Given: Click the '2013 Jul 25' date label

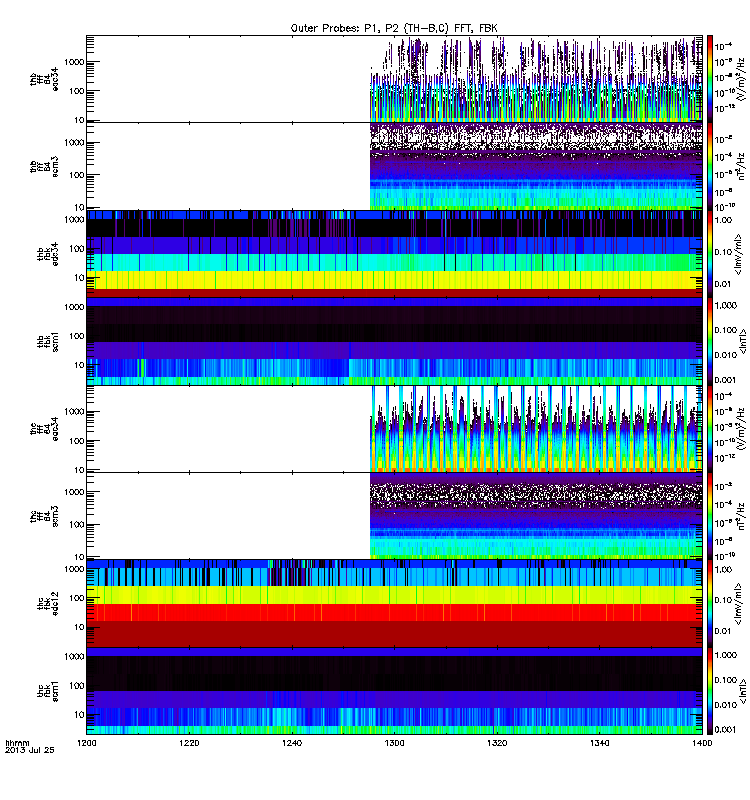Looking at the screenshot, I should point(29,750).
